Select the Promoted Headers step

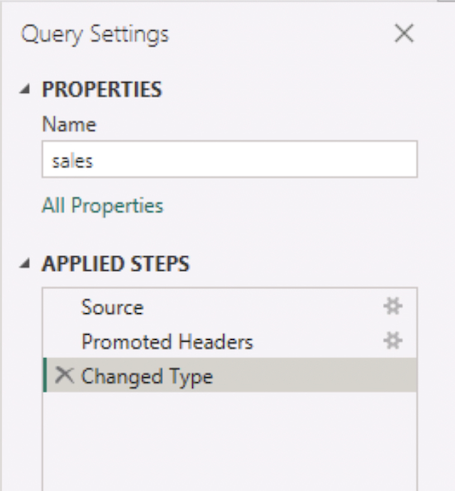pyautogui.click(x=230, y=341)
